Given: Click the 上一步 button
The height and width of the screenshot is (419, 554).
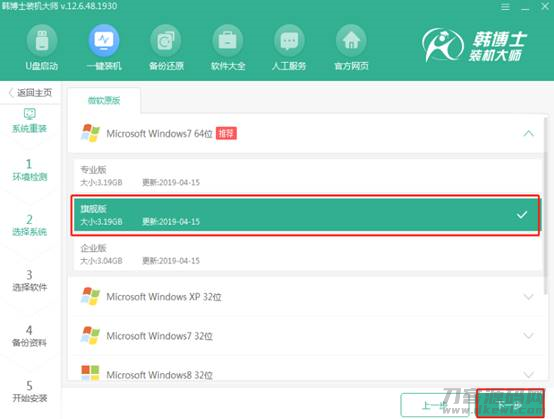Looking at the screenshot, I should point(435,405).
